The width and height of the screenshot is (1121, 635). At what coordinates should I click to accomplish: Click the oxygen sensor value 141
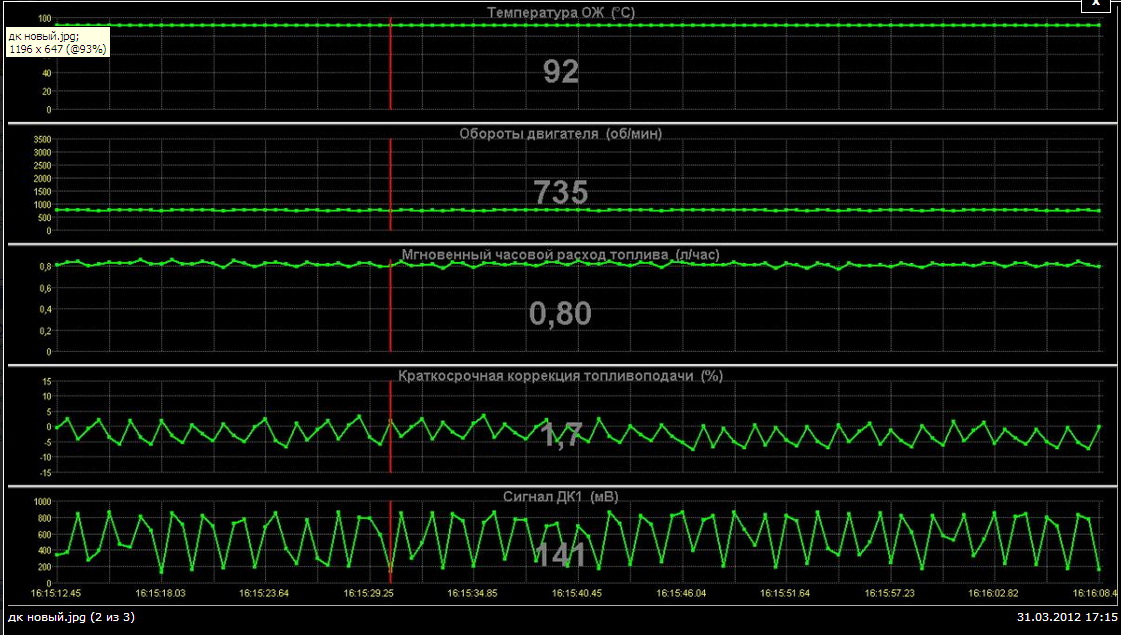tap(560, 556)
